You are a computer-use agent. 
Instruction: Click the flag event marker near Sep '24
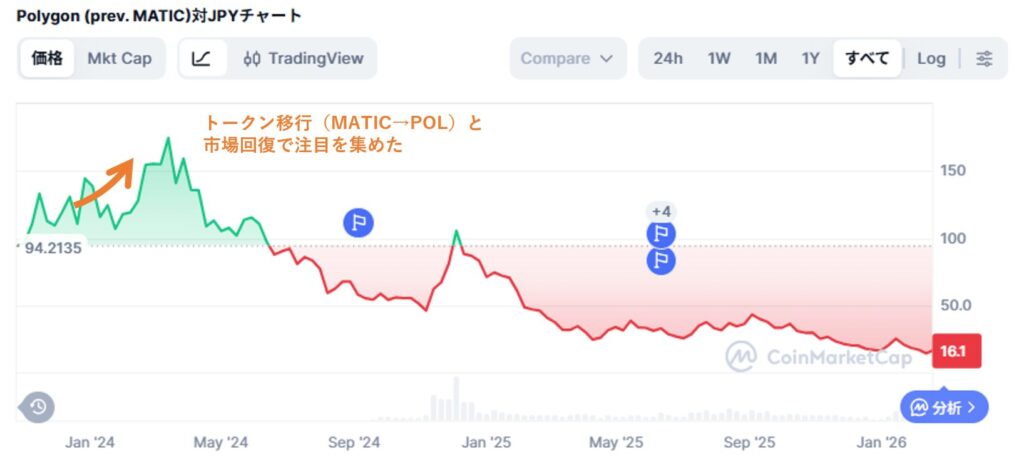[358, 222]
